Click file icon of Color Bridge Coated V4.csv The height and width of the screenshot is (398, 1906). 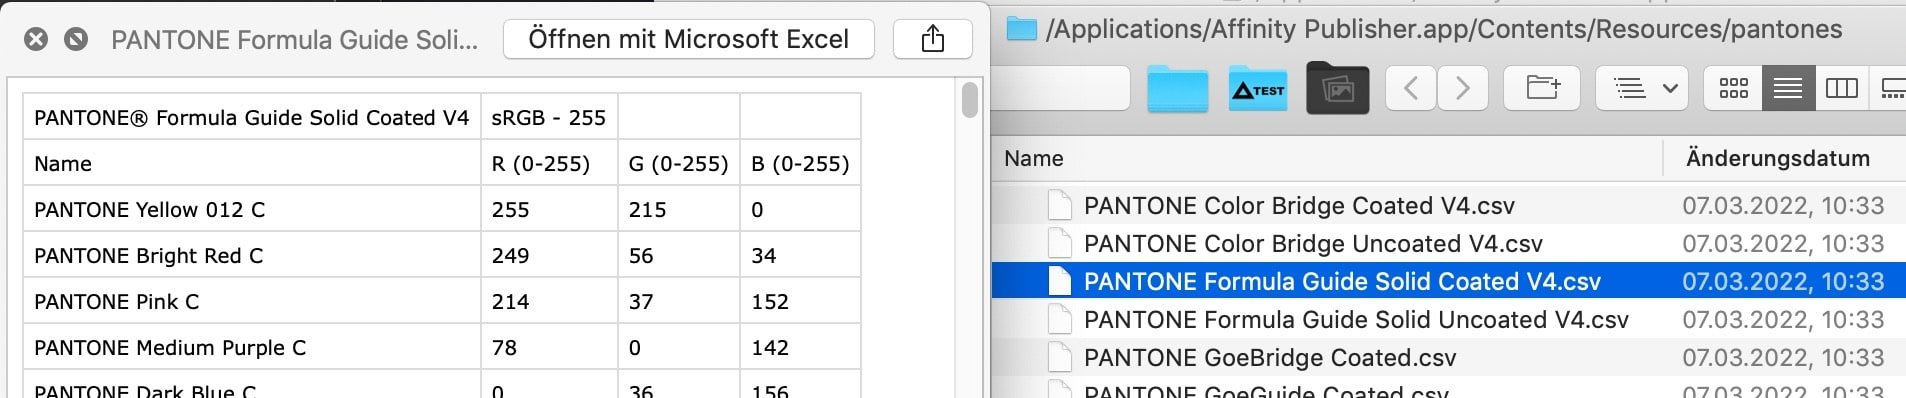(1060, 206)
